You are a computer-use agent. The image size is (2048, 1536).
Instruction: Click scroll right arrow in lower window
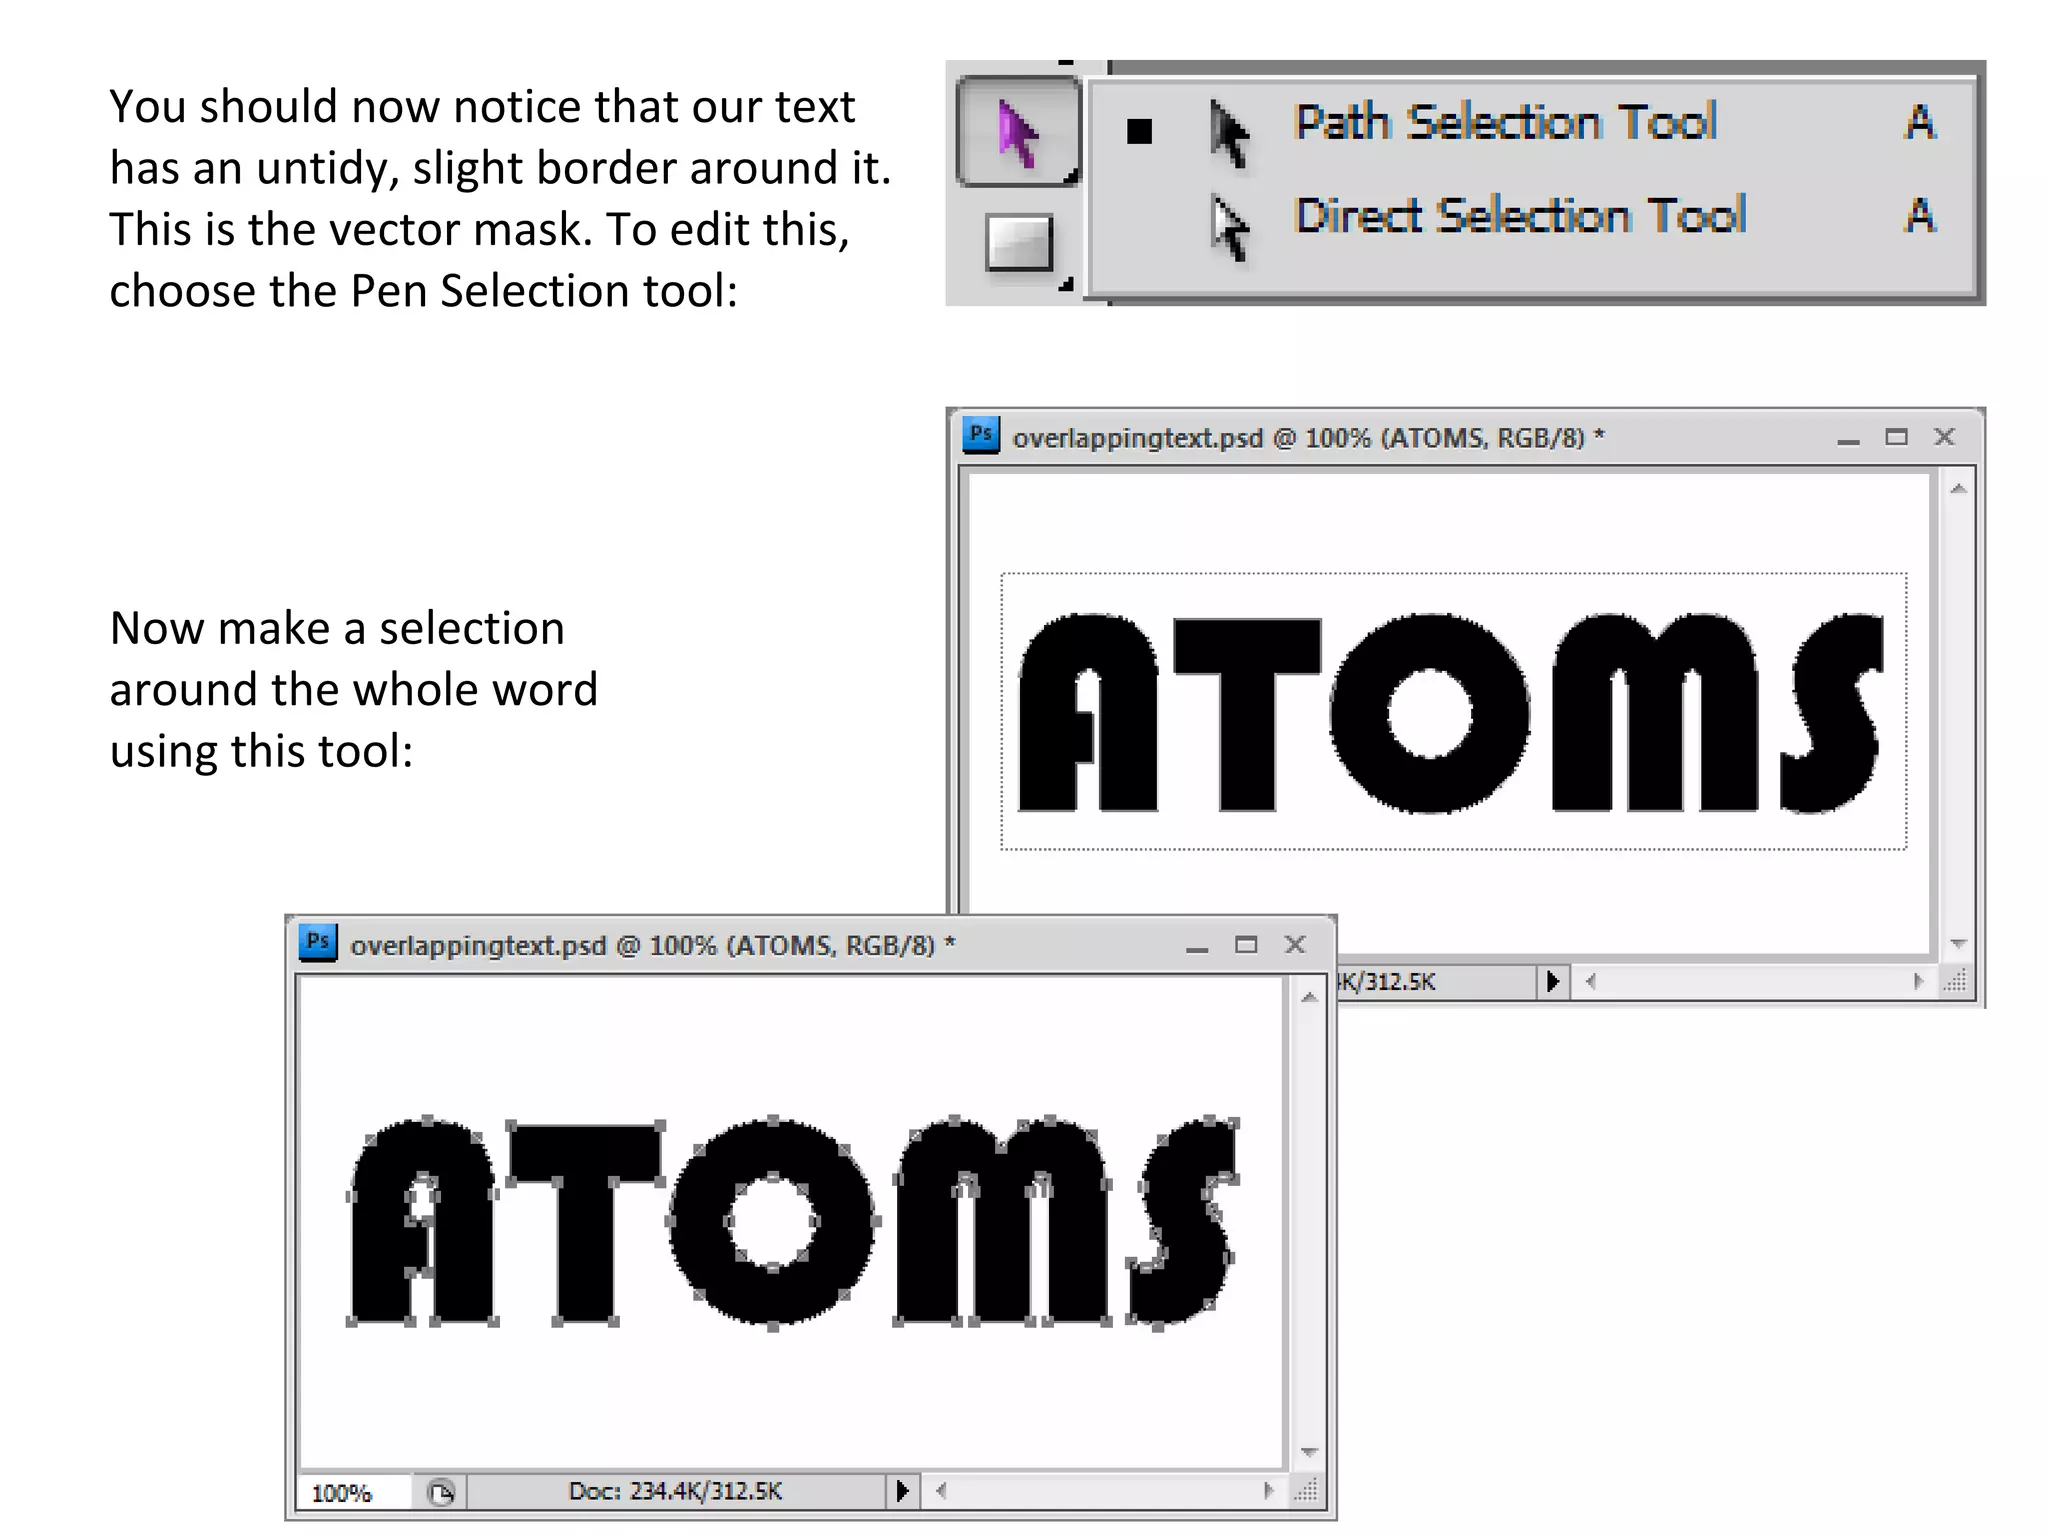[x=1268, y=1492]
